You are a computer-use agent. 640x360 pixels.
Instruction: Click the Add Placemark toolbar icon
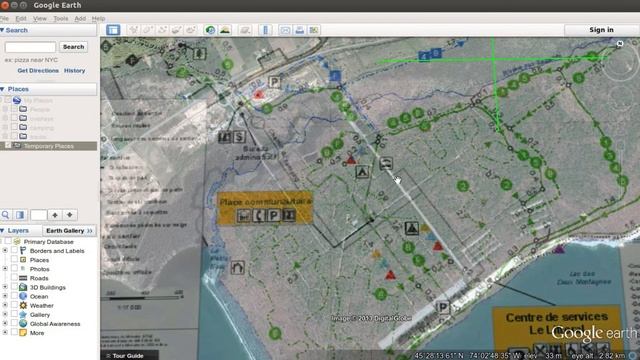tap(134, 30)
